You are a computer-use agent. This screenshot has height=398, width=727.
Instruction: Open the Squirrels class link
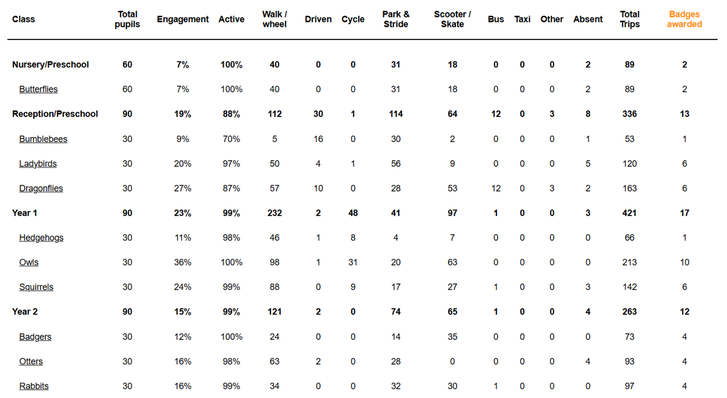coord(36,287)
